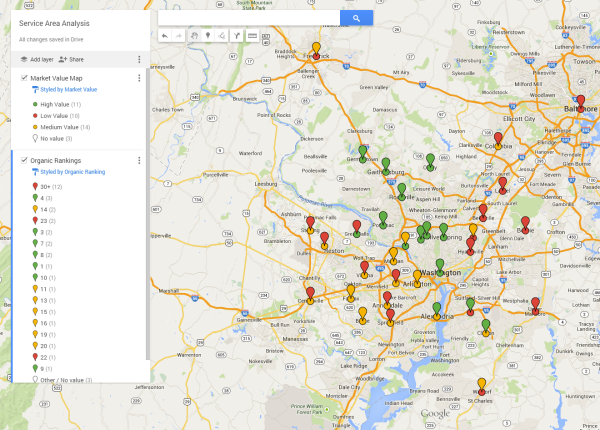Open the Add directions tool
600x430 pixels.
coord(237,36)
